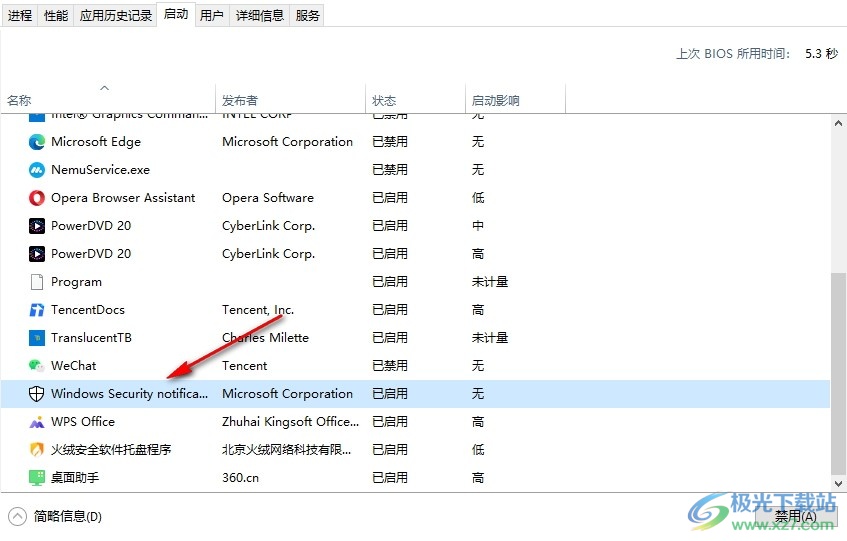Click the 简略信息(D) link
847x541 pixels.
click(x=68, y=517)
